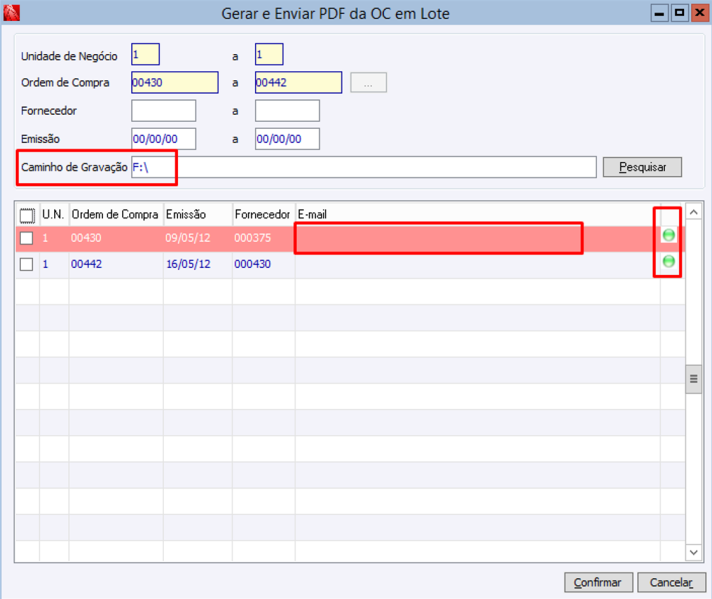Image resolution: width=712 pixels, height=599 pixels.
Task: Click emission date 16/05/12
Action: 188,264
